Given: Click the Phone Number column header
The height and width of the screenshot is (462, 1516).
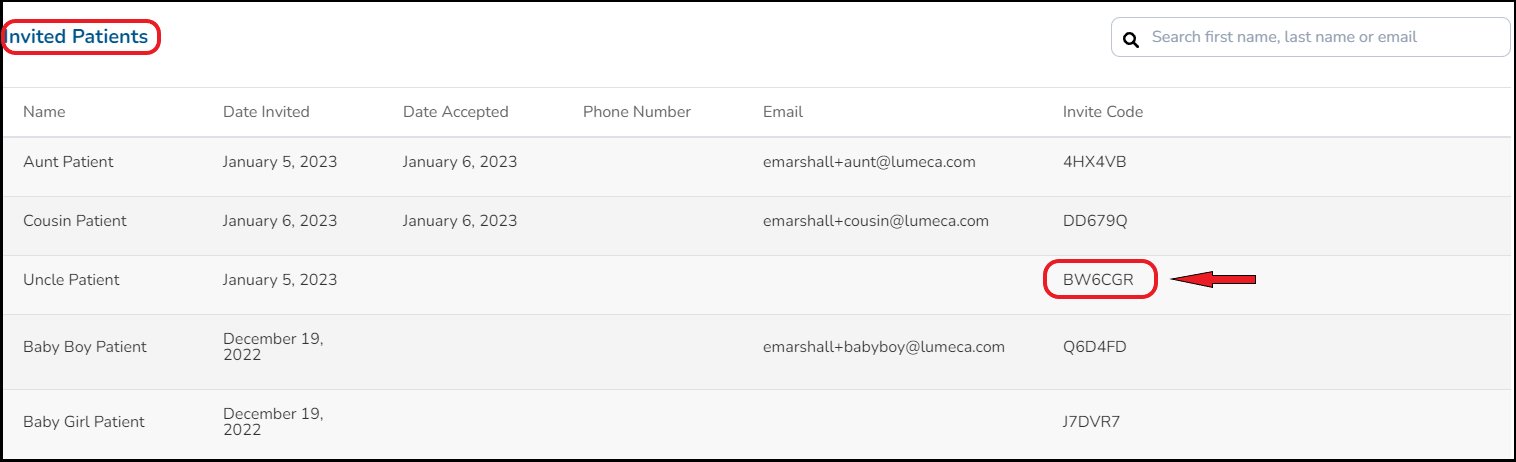Looking at the screenshot, I should [637, 112].
